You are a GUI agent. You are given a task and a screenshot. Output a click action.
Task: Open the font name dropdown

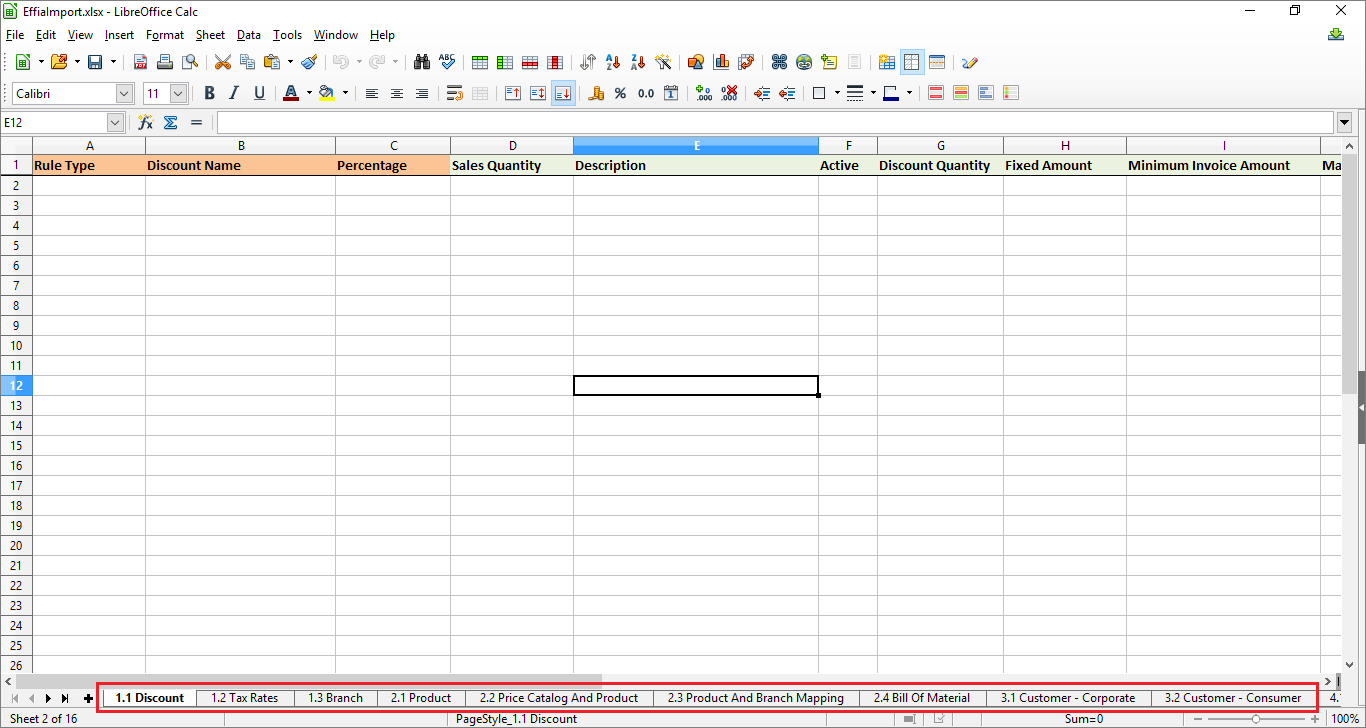click(124, 93)
